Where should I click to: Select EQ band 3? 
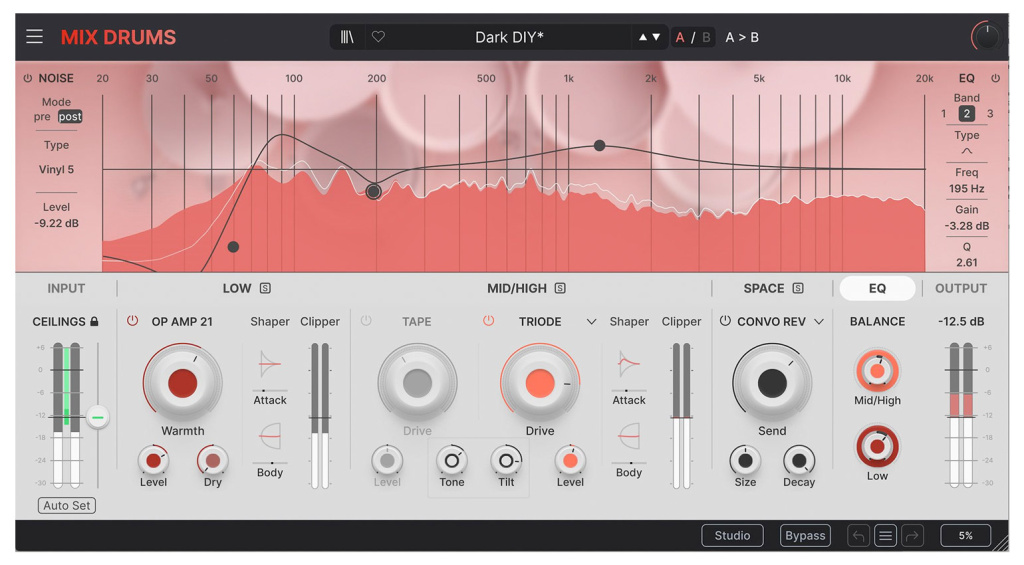[990, 114]
